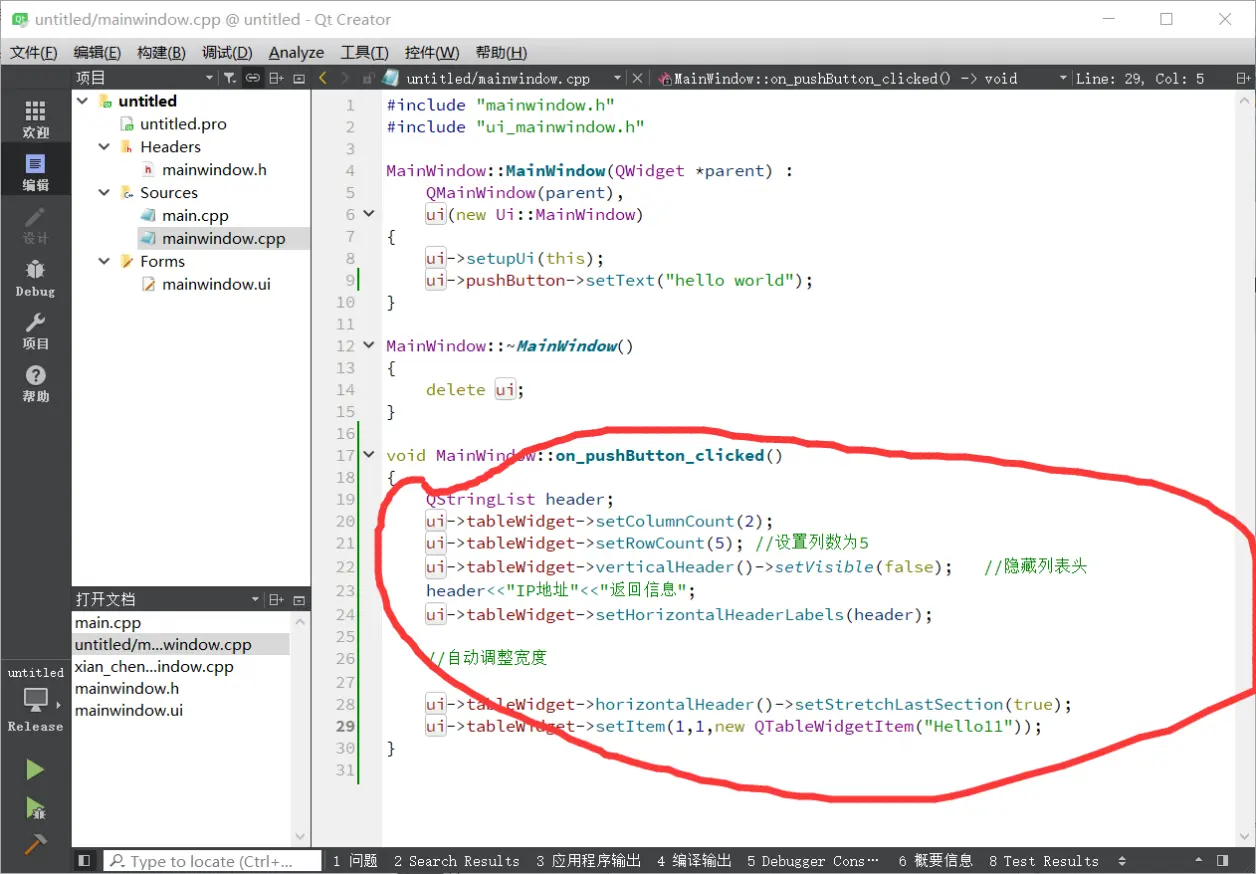Open the 调试(D) menu
Viewport: 1256px width, 874px height.
click(x=226, y=53)
